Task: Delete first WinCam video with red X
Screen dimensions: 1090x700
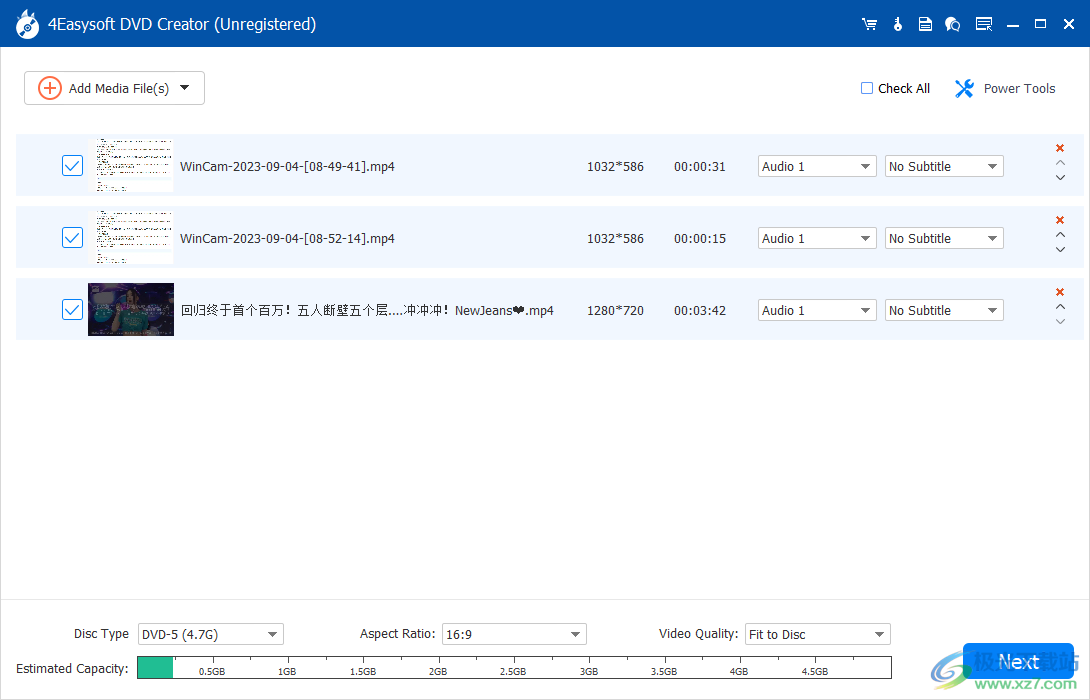Action: click(1059, 148)
